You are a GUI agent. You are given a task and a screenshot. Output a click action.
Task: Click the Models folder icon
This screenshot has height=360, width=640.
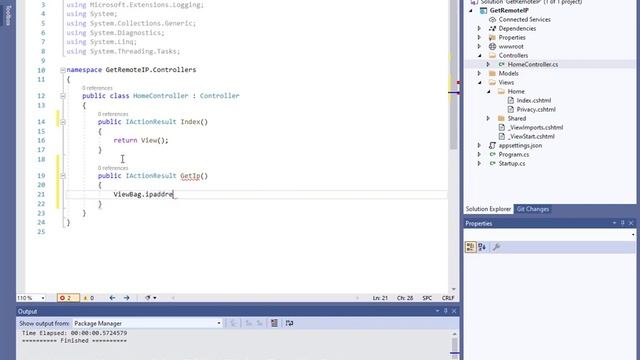pyautogui.click(x=492, y=73)
